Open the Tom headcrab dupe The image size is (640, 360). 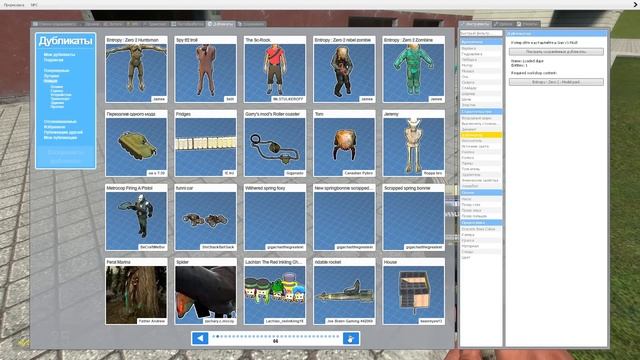click(344, 143)
